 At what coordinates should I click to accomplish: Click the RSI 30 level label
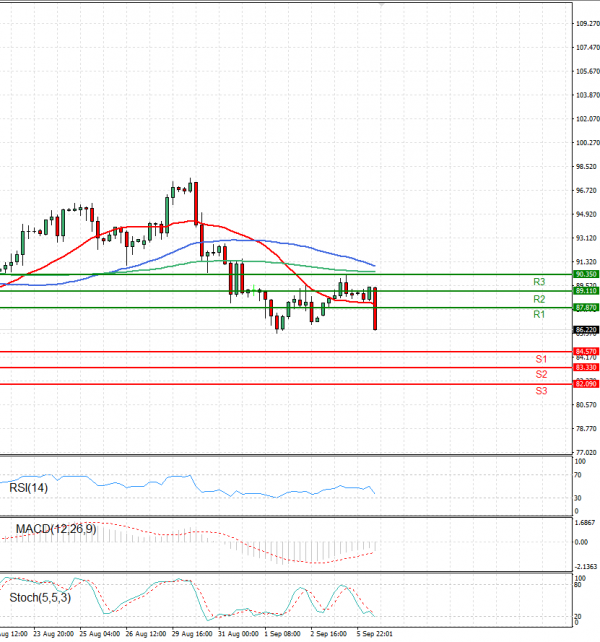[578, 498]
